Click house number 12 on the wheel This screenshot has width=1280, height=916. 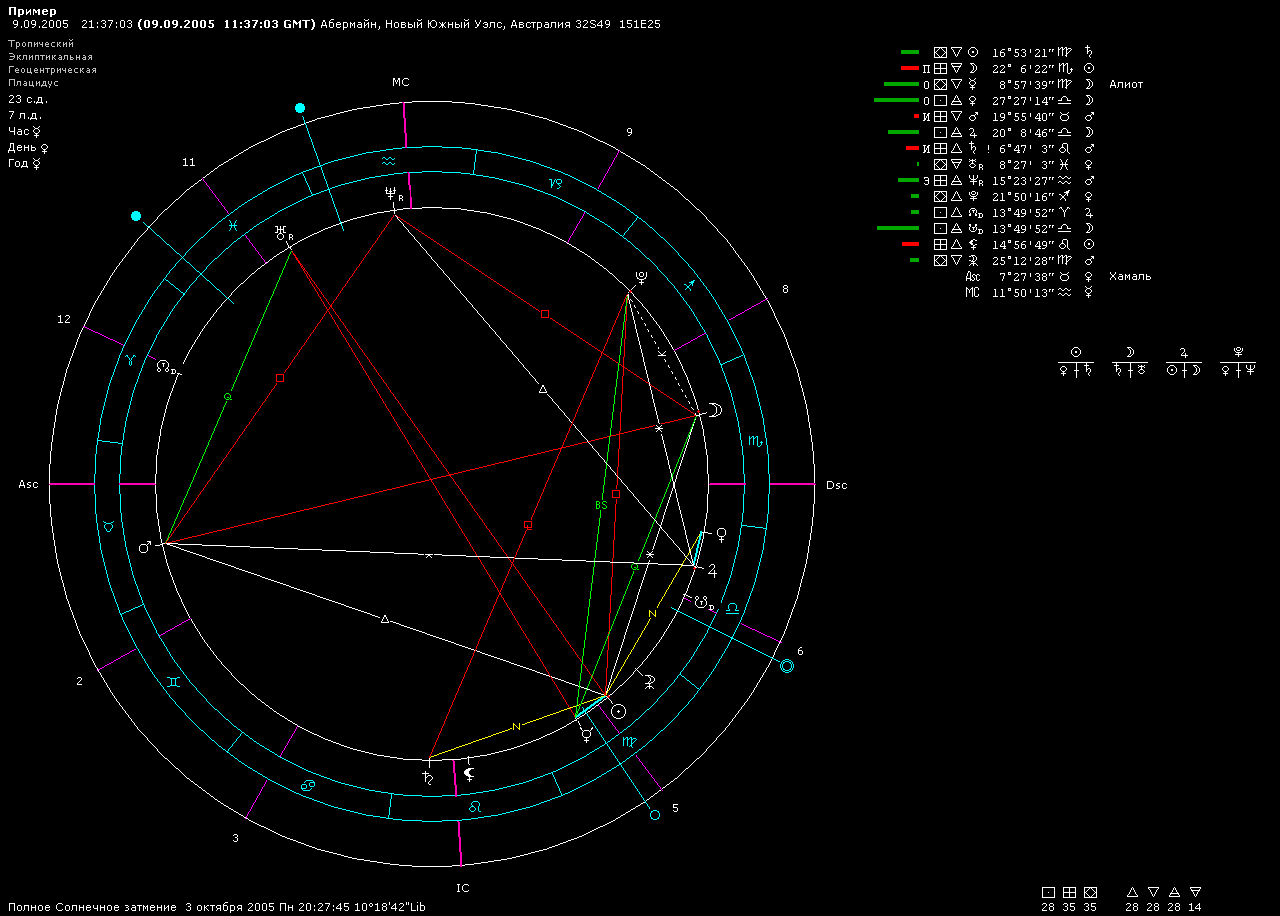[64, 320]
